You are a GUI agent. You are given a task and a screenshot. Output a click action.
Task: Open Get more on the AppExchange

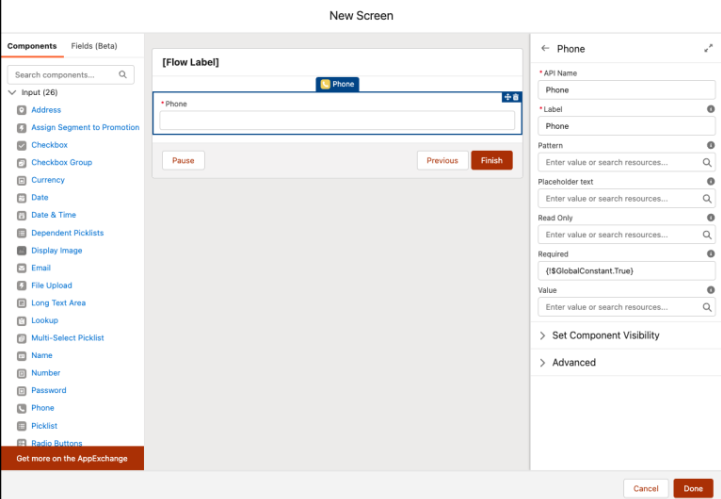tap(73, 459)
